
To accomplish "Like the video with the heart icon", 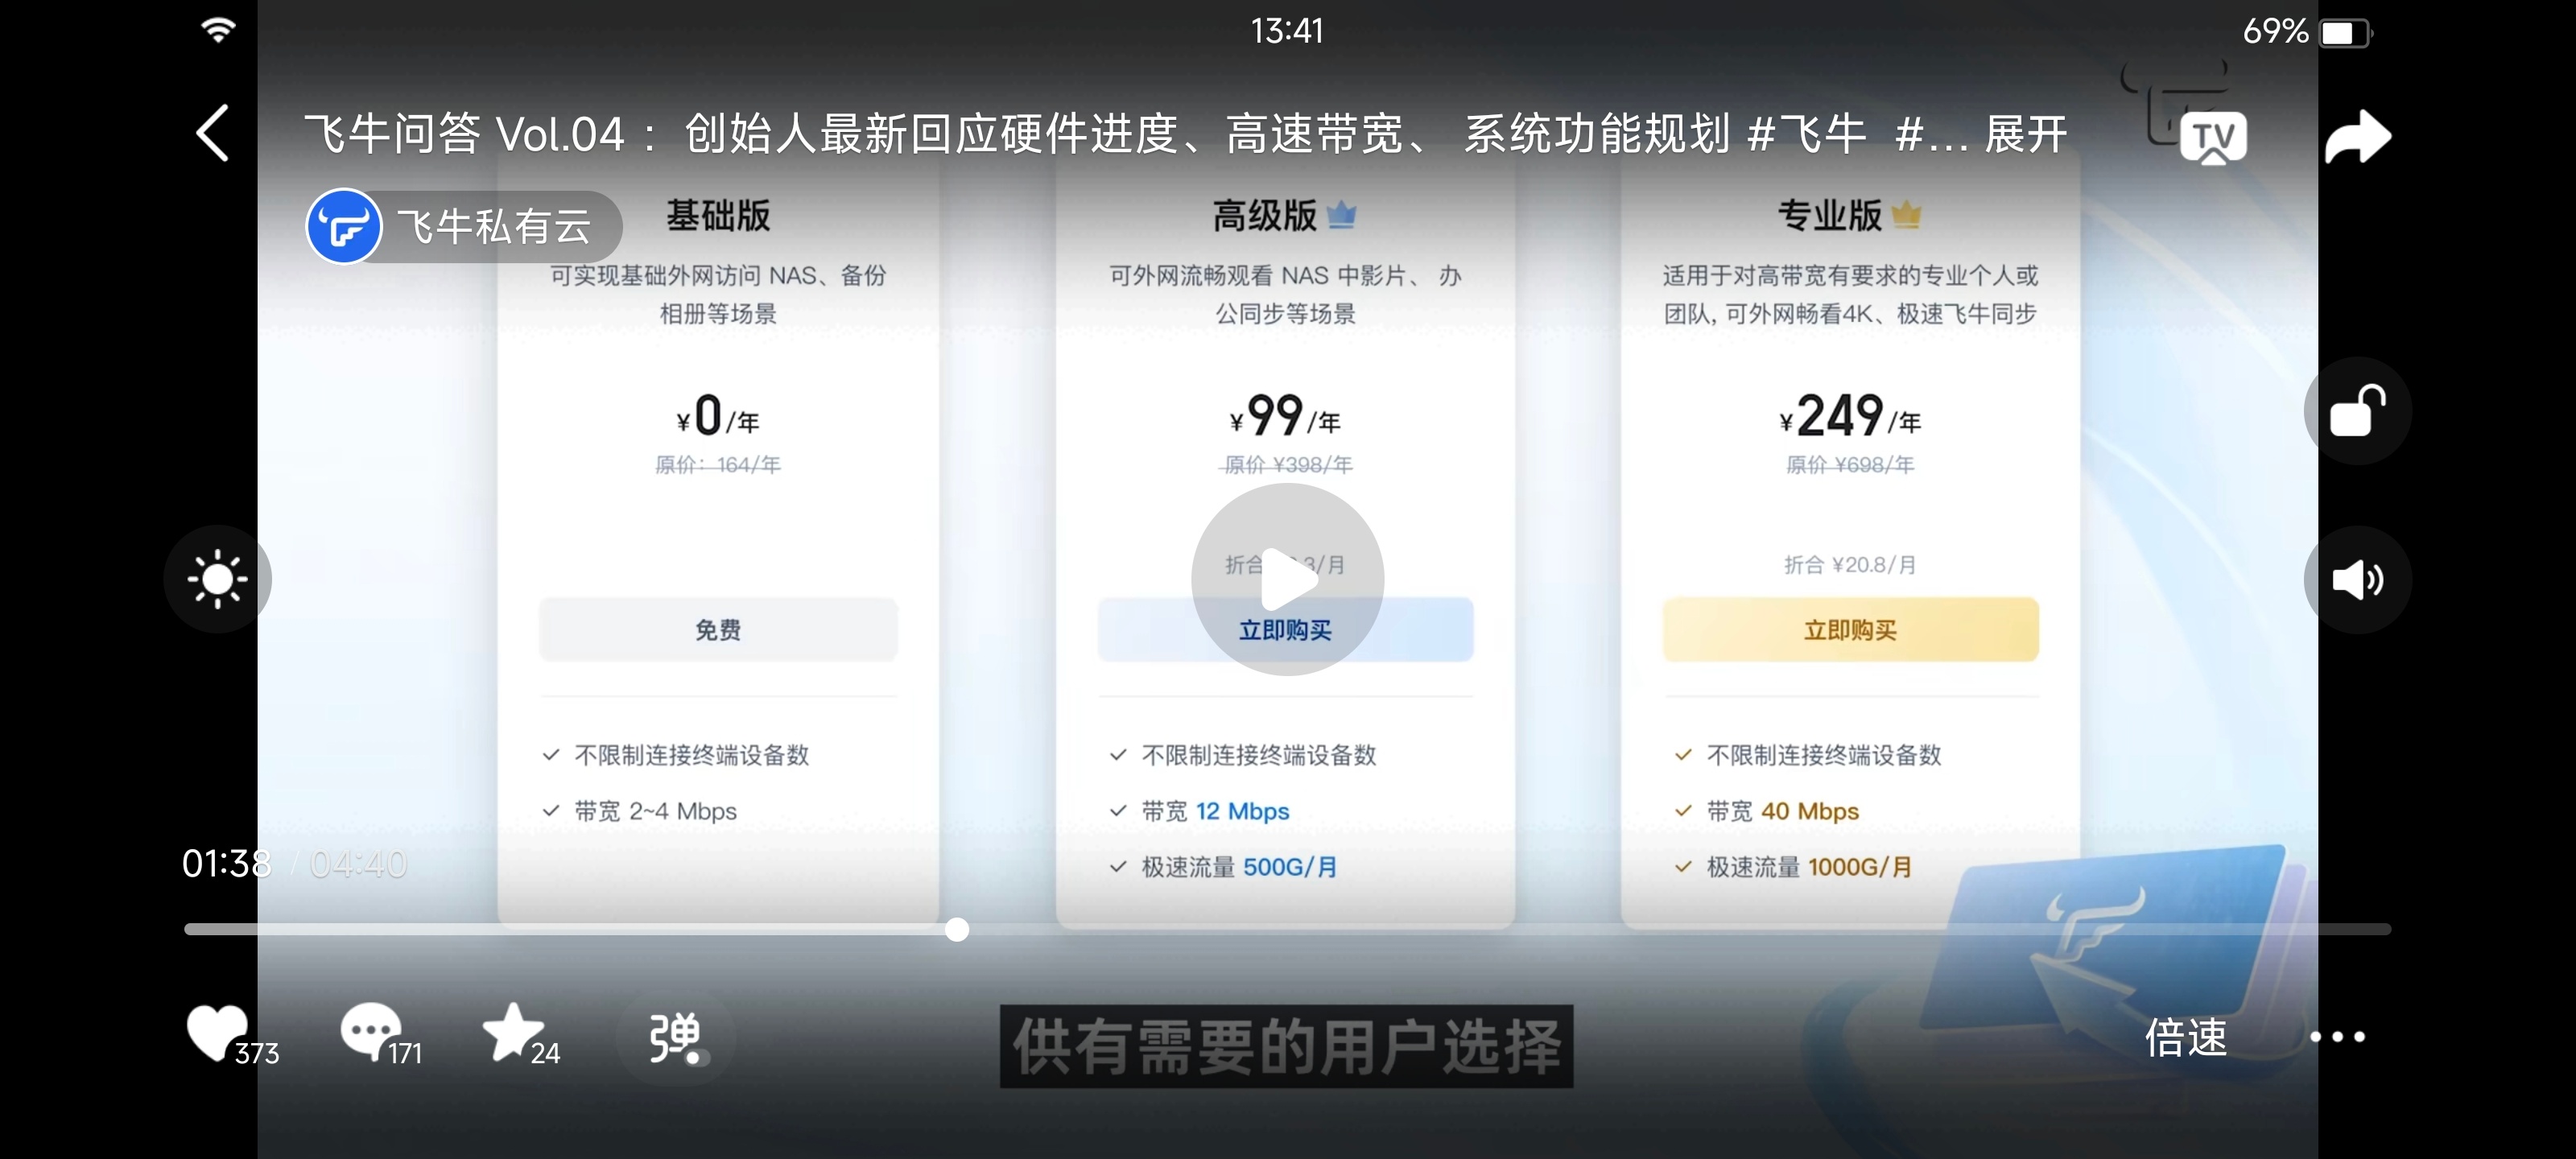I will pyautogui.click(x=217, y=1032).
